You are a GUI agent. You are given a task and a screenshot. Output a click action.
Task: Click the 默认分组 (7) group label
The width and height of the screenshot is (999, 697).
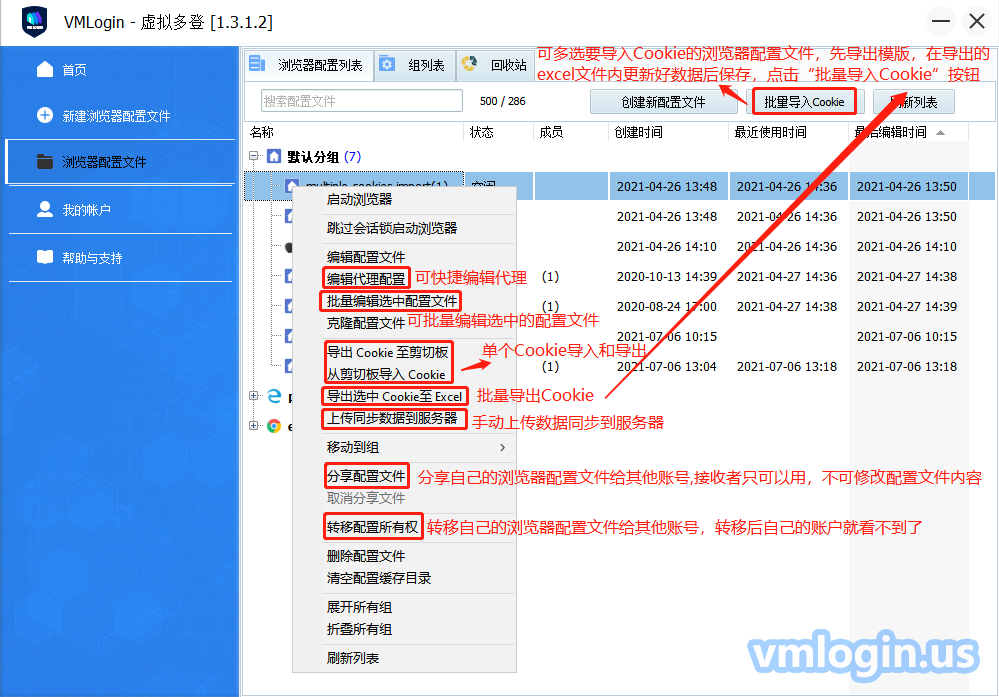tap(324, 157)
